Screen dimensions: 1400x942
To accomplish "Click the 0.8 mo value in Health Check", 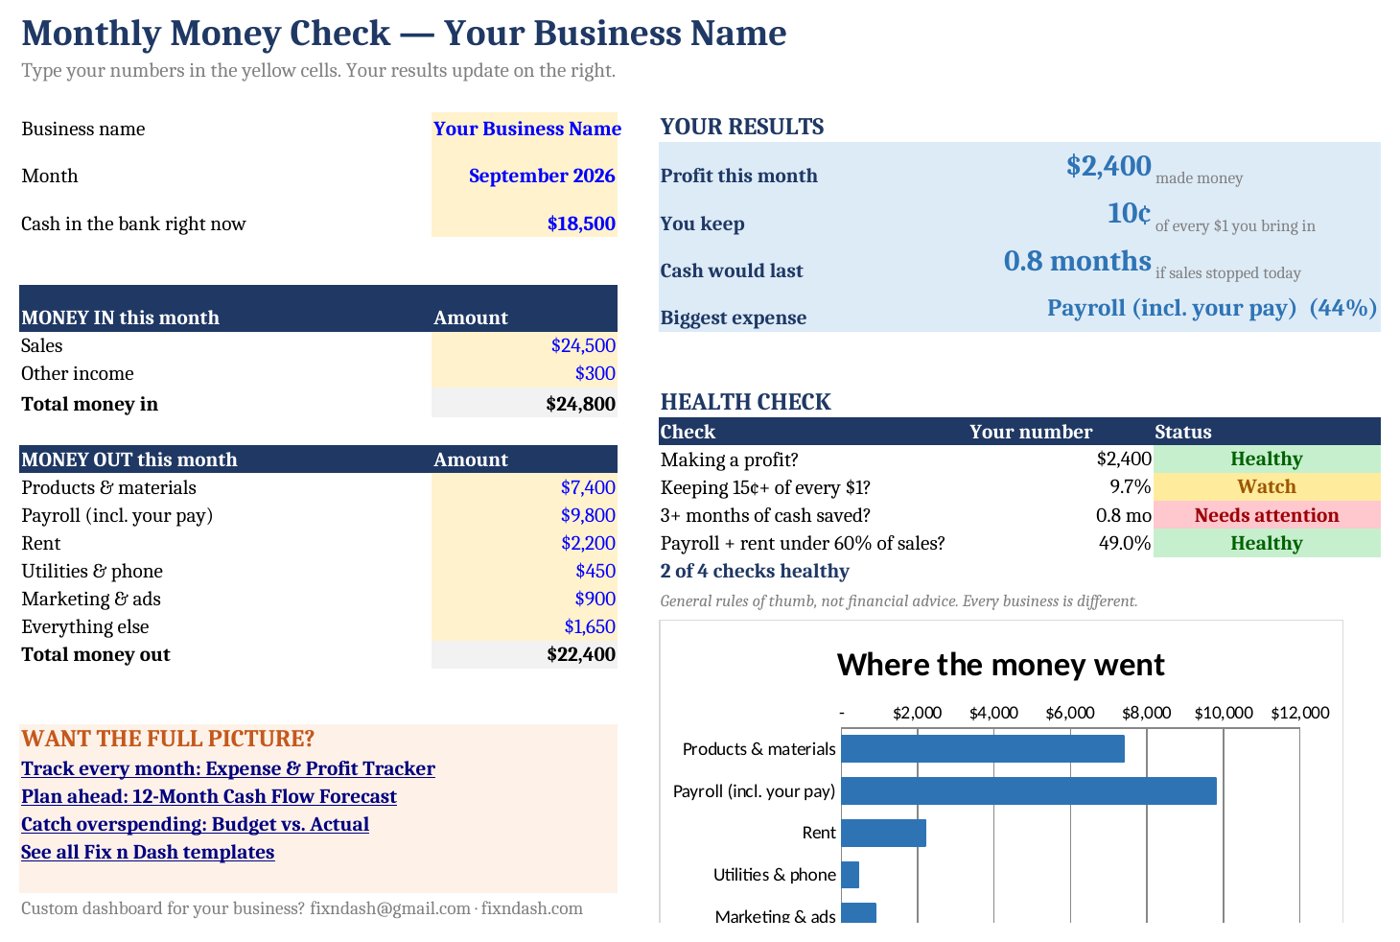I will coord(1123,515).
